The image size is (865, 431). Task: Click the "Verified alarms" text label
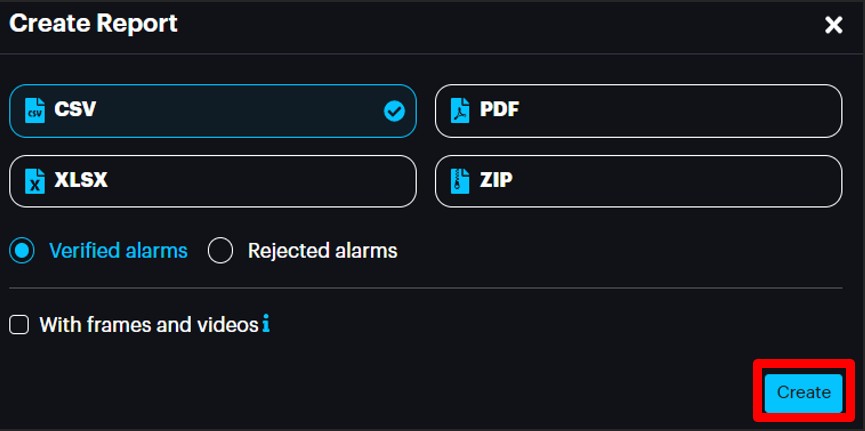coord(118,251)
